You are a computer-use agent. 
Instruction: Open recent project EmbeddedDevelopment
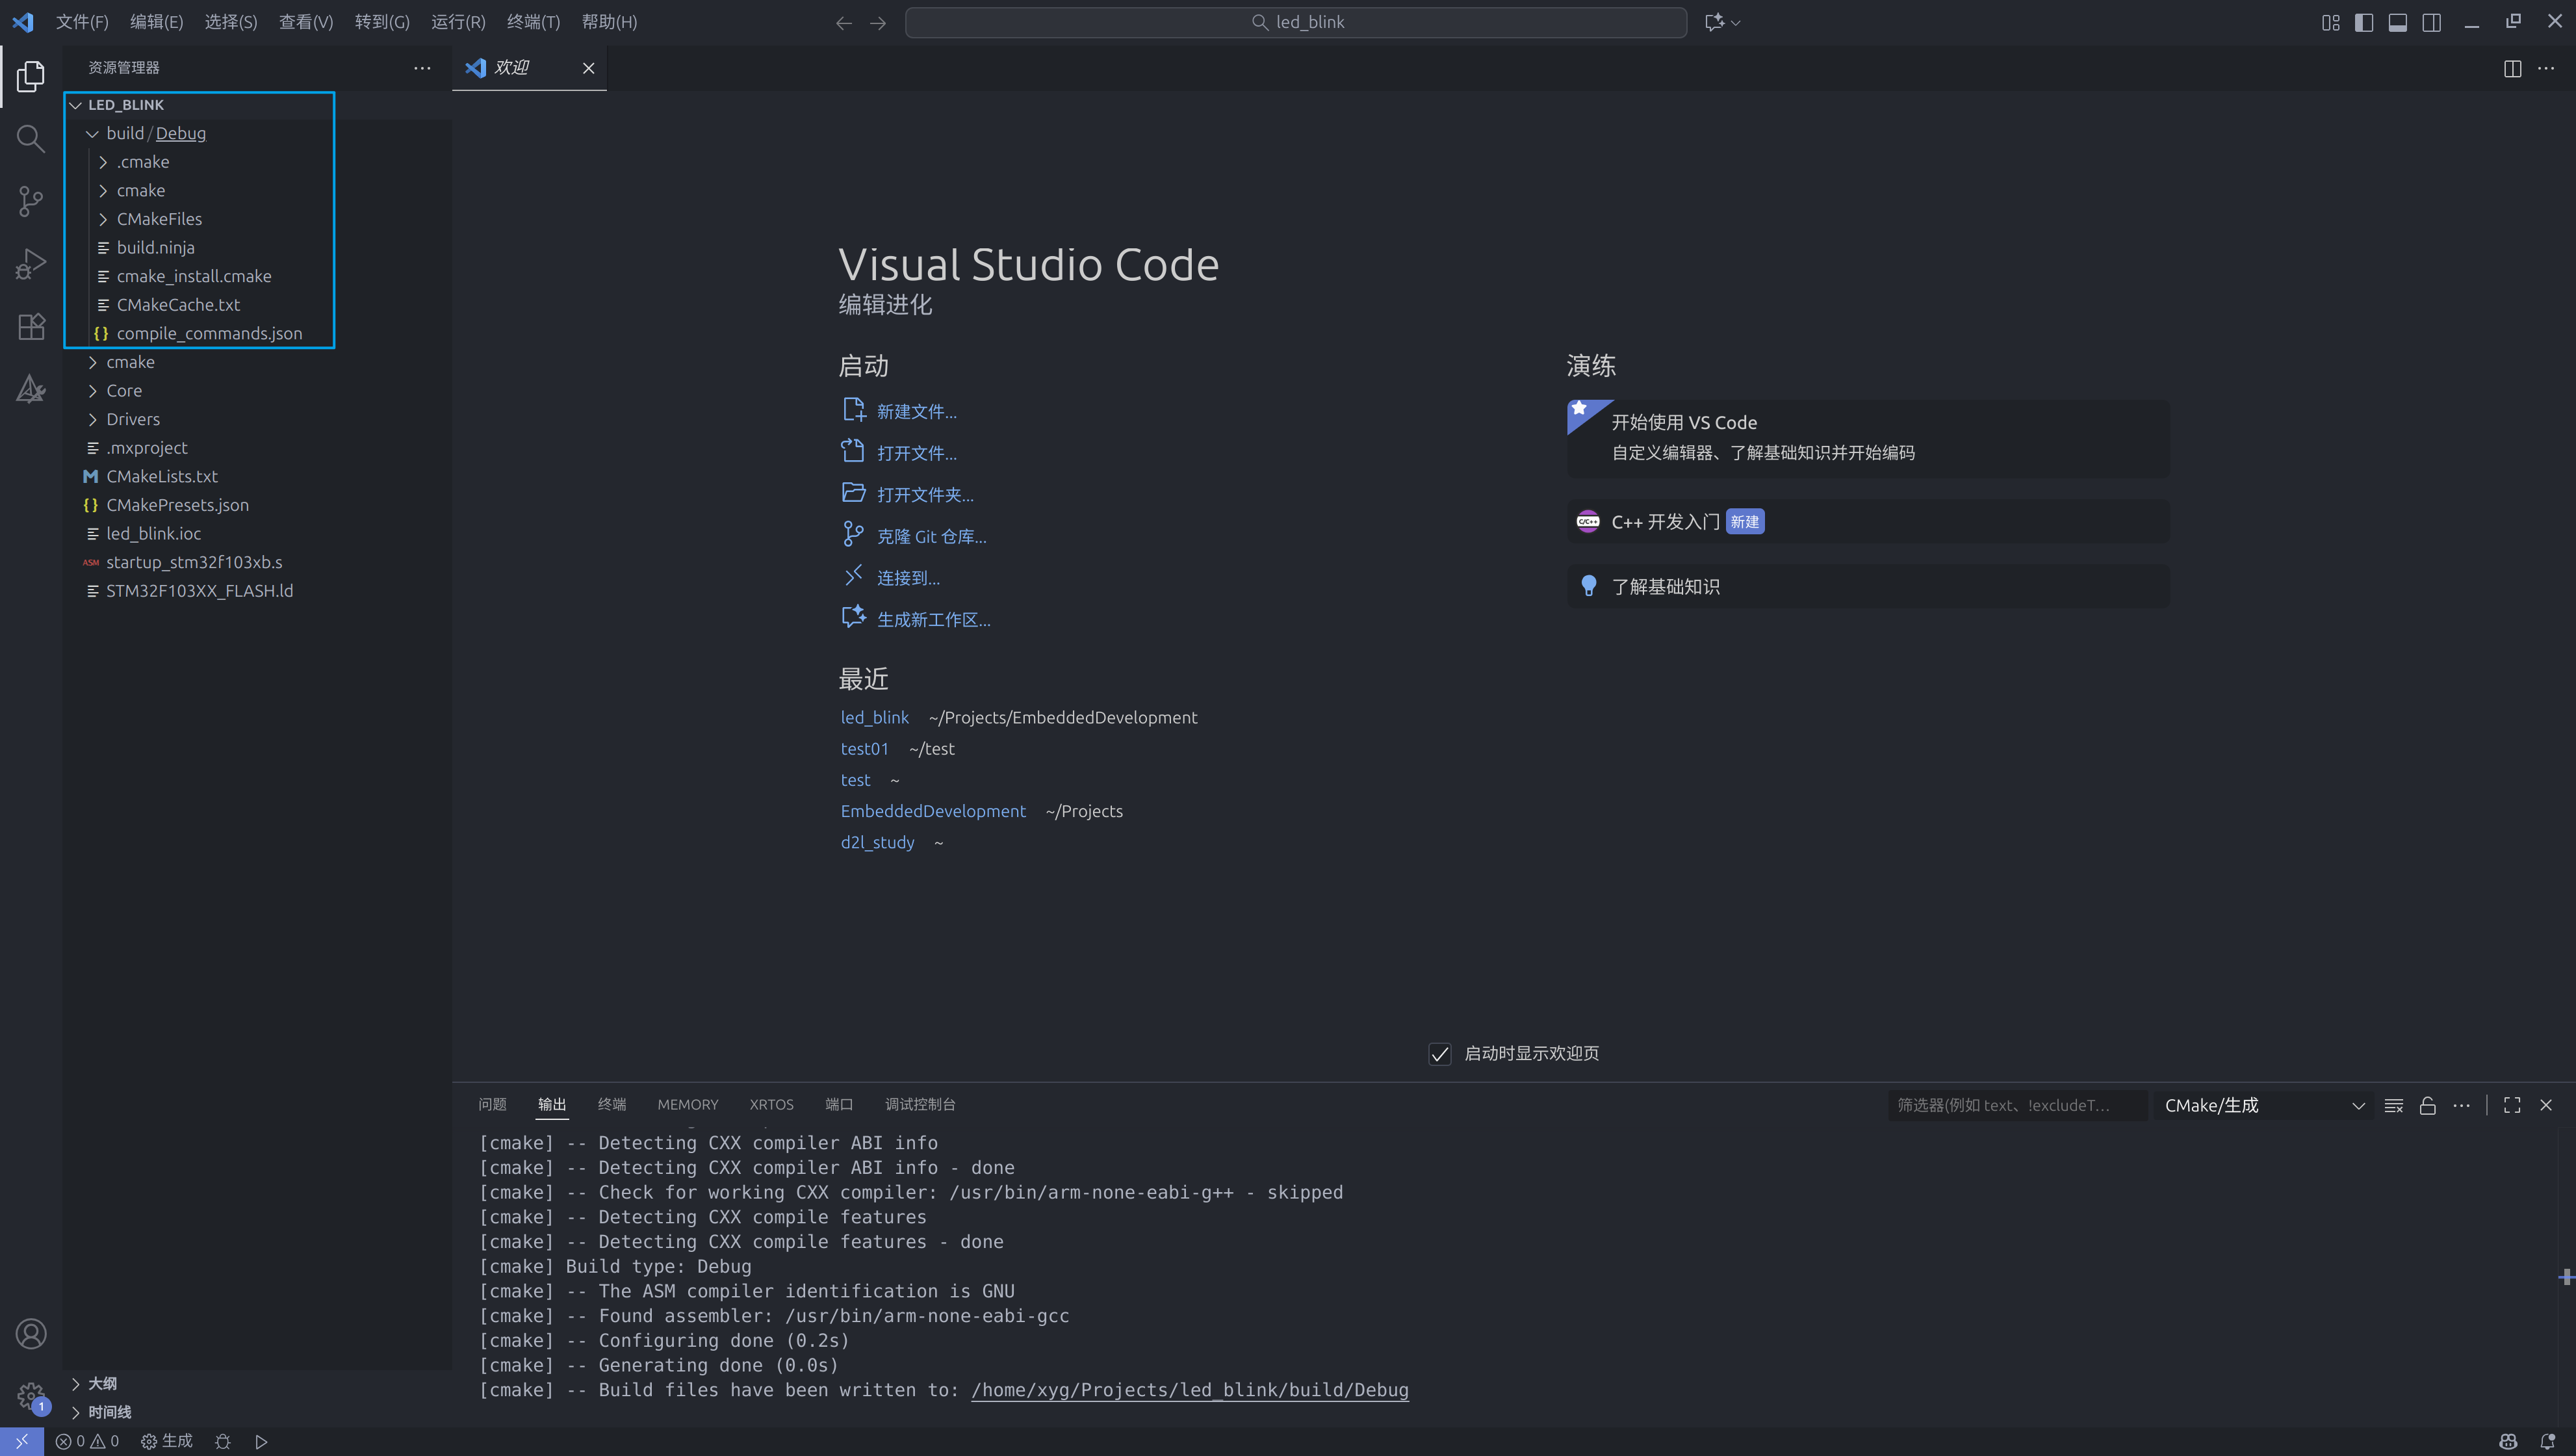coord(932,811)
